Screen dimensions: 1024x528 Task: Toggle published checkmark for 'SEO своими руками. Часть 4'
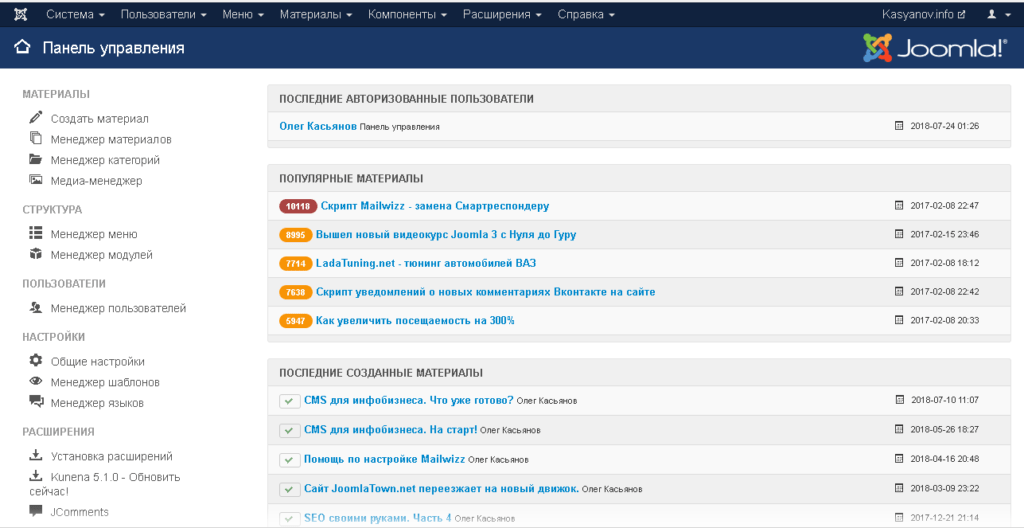(289, 518)
